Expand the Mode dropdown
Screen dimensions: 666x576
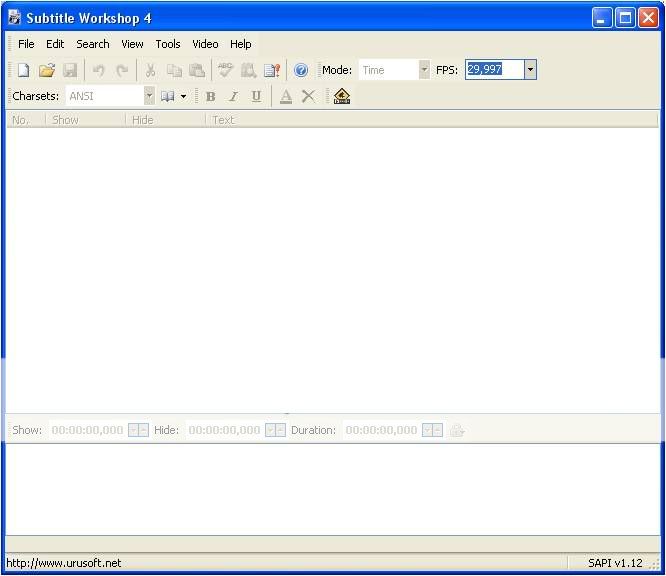coord(424,70)
